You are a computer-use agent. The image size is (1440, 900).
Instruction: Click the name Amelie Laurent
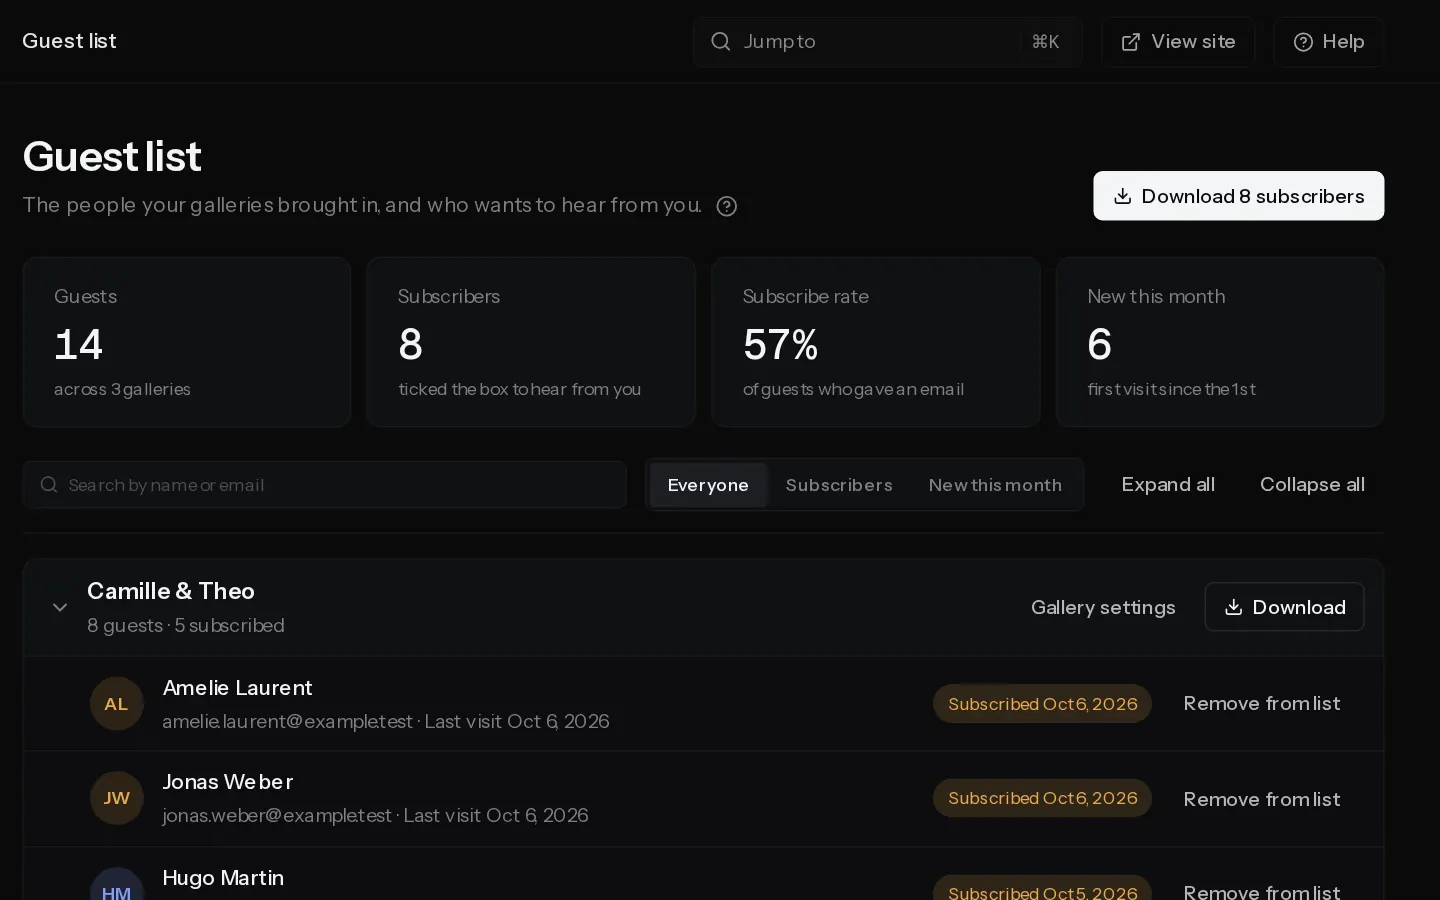click(x=237, y=688)
